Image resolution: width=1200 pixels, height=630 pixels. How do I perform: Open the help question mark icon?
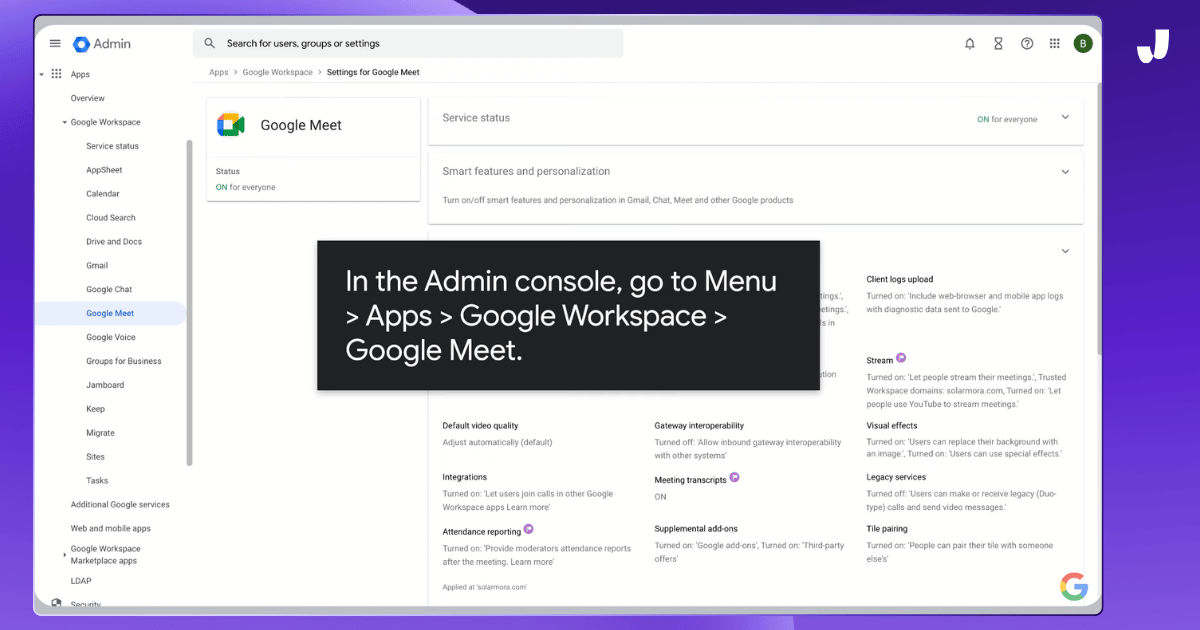tap(1027, 44)
